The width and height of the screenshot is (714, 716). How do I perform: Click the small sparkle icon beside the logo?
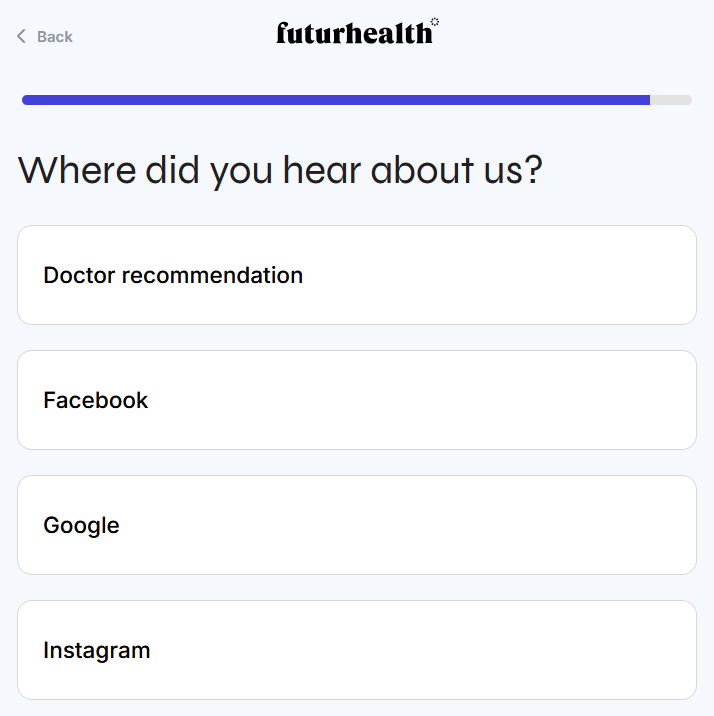[x=435, y=21]
